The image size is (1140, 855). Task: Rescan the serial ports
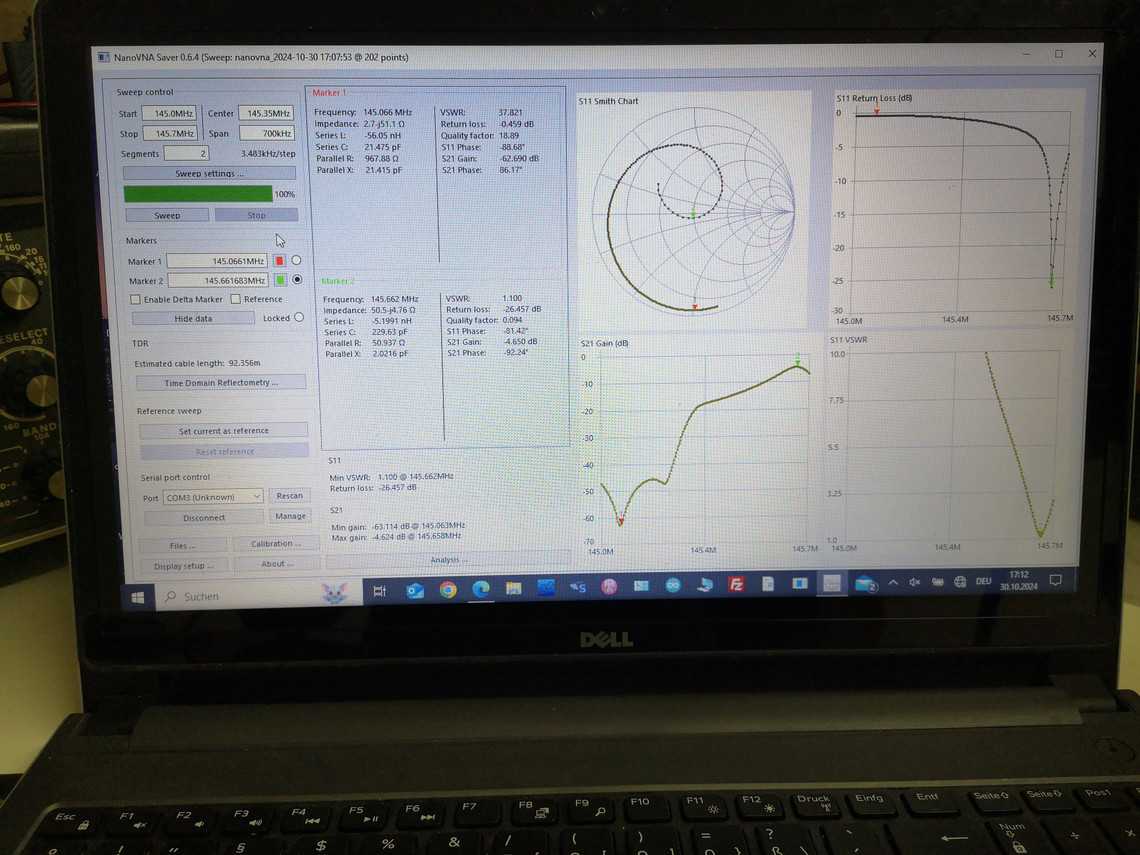click(289, 496)
